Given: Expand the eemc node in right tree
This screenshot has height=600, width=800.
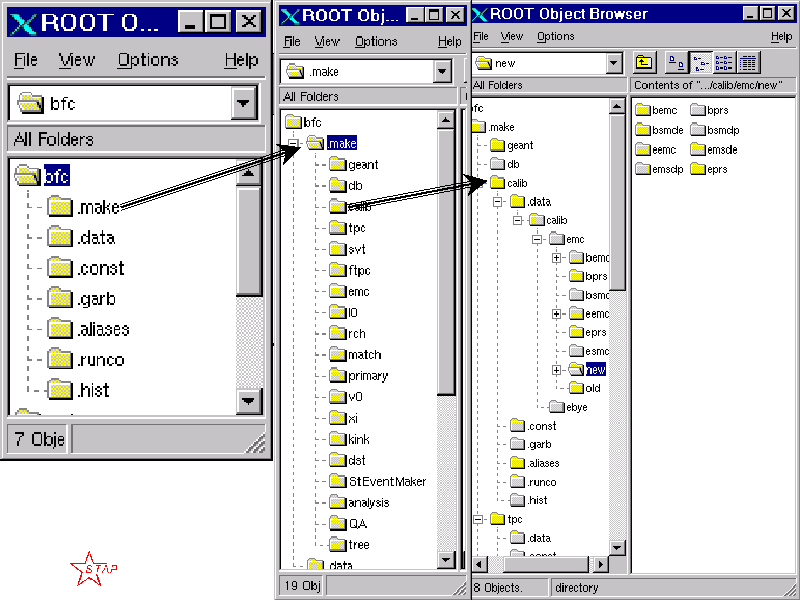Looking at the screenshot, I should (557, 314).
